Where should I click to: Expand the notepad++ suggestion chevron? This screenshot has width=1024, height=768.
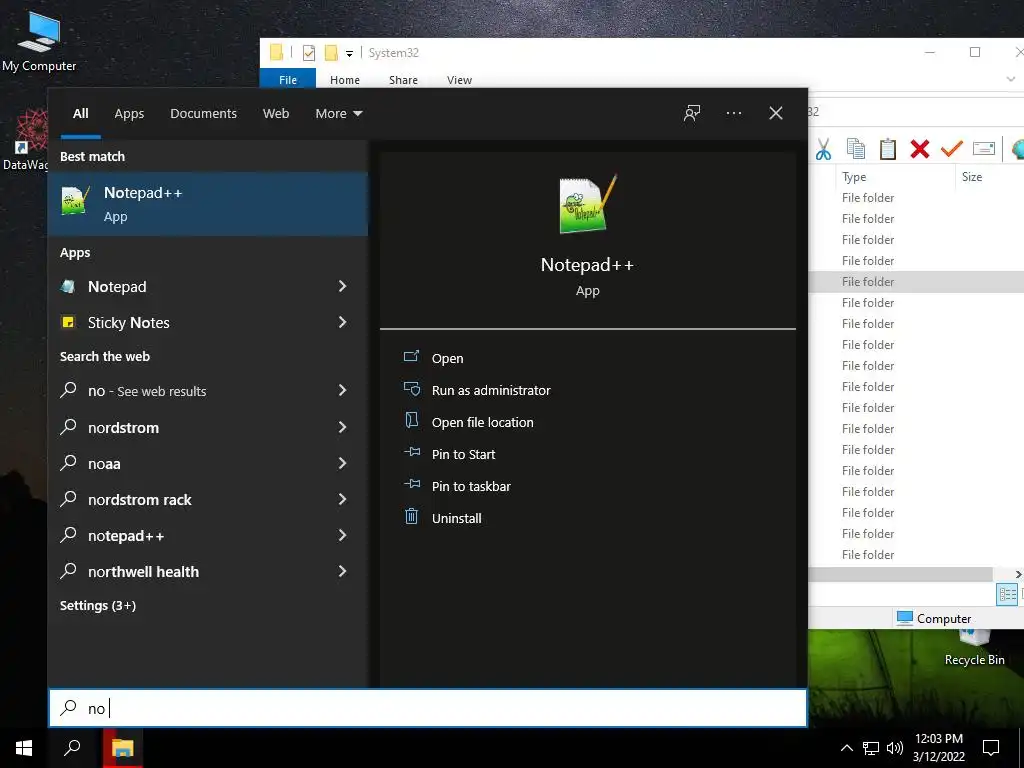pos(342,535)
